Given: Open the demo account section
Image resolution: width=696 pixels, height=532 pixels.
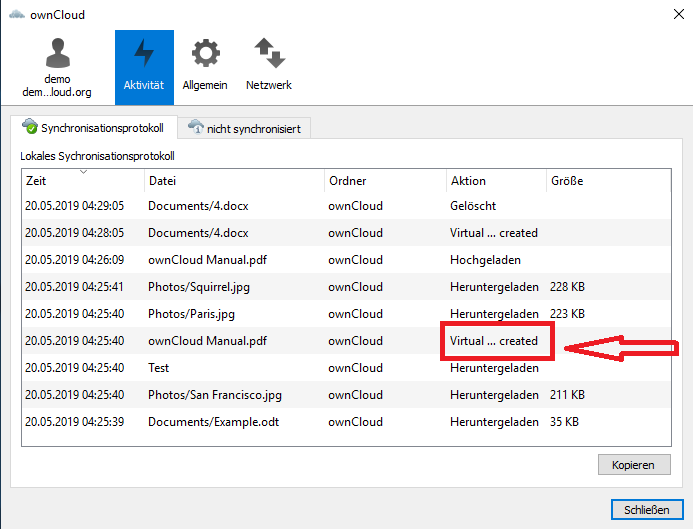Looking at the screenshot, I should click(x=57, y=67).
